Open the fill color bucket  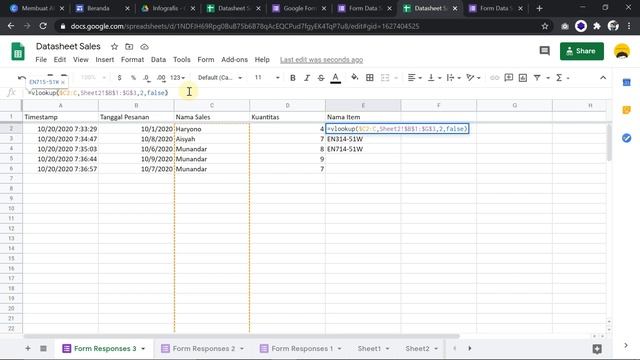[x=354, y=78]
